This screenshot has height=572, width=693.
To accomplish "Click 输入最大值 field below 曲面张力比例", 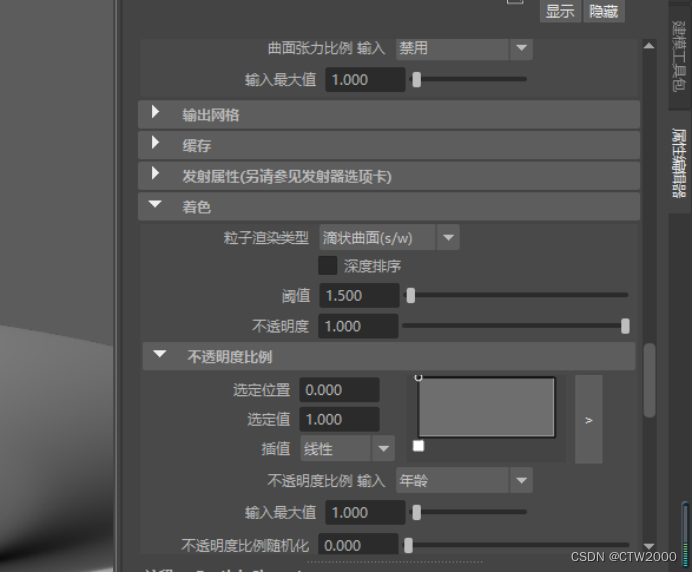I will coord(365,80).
